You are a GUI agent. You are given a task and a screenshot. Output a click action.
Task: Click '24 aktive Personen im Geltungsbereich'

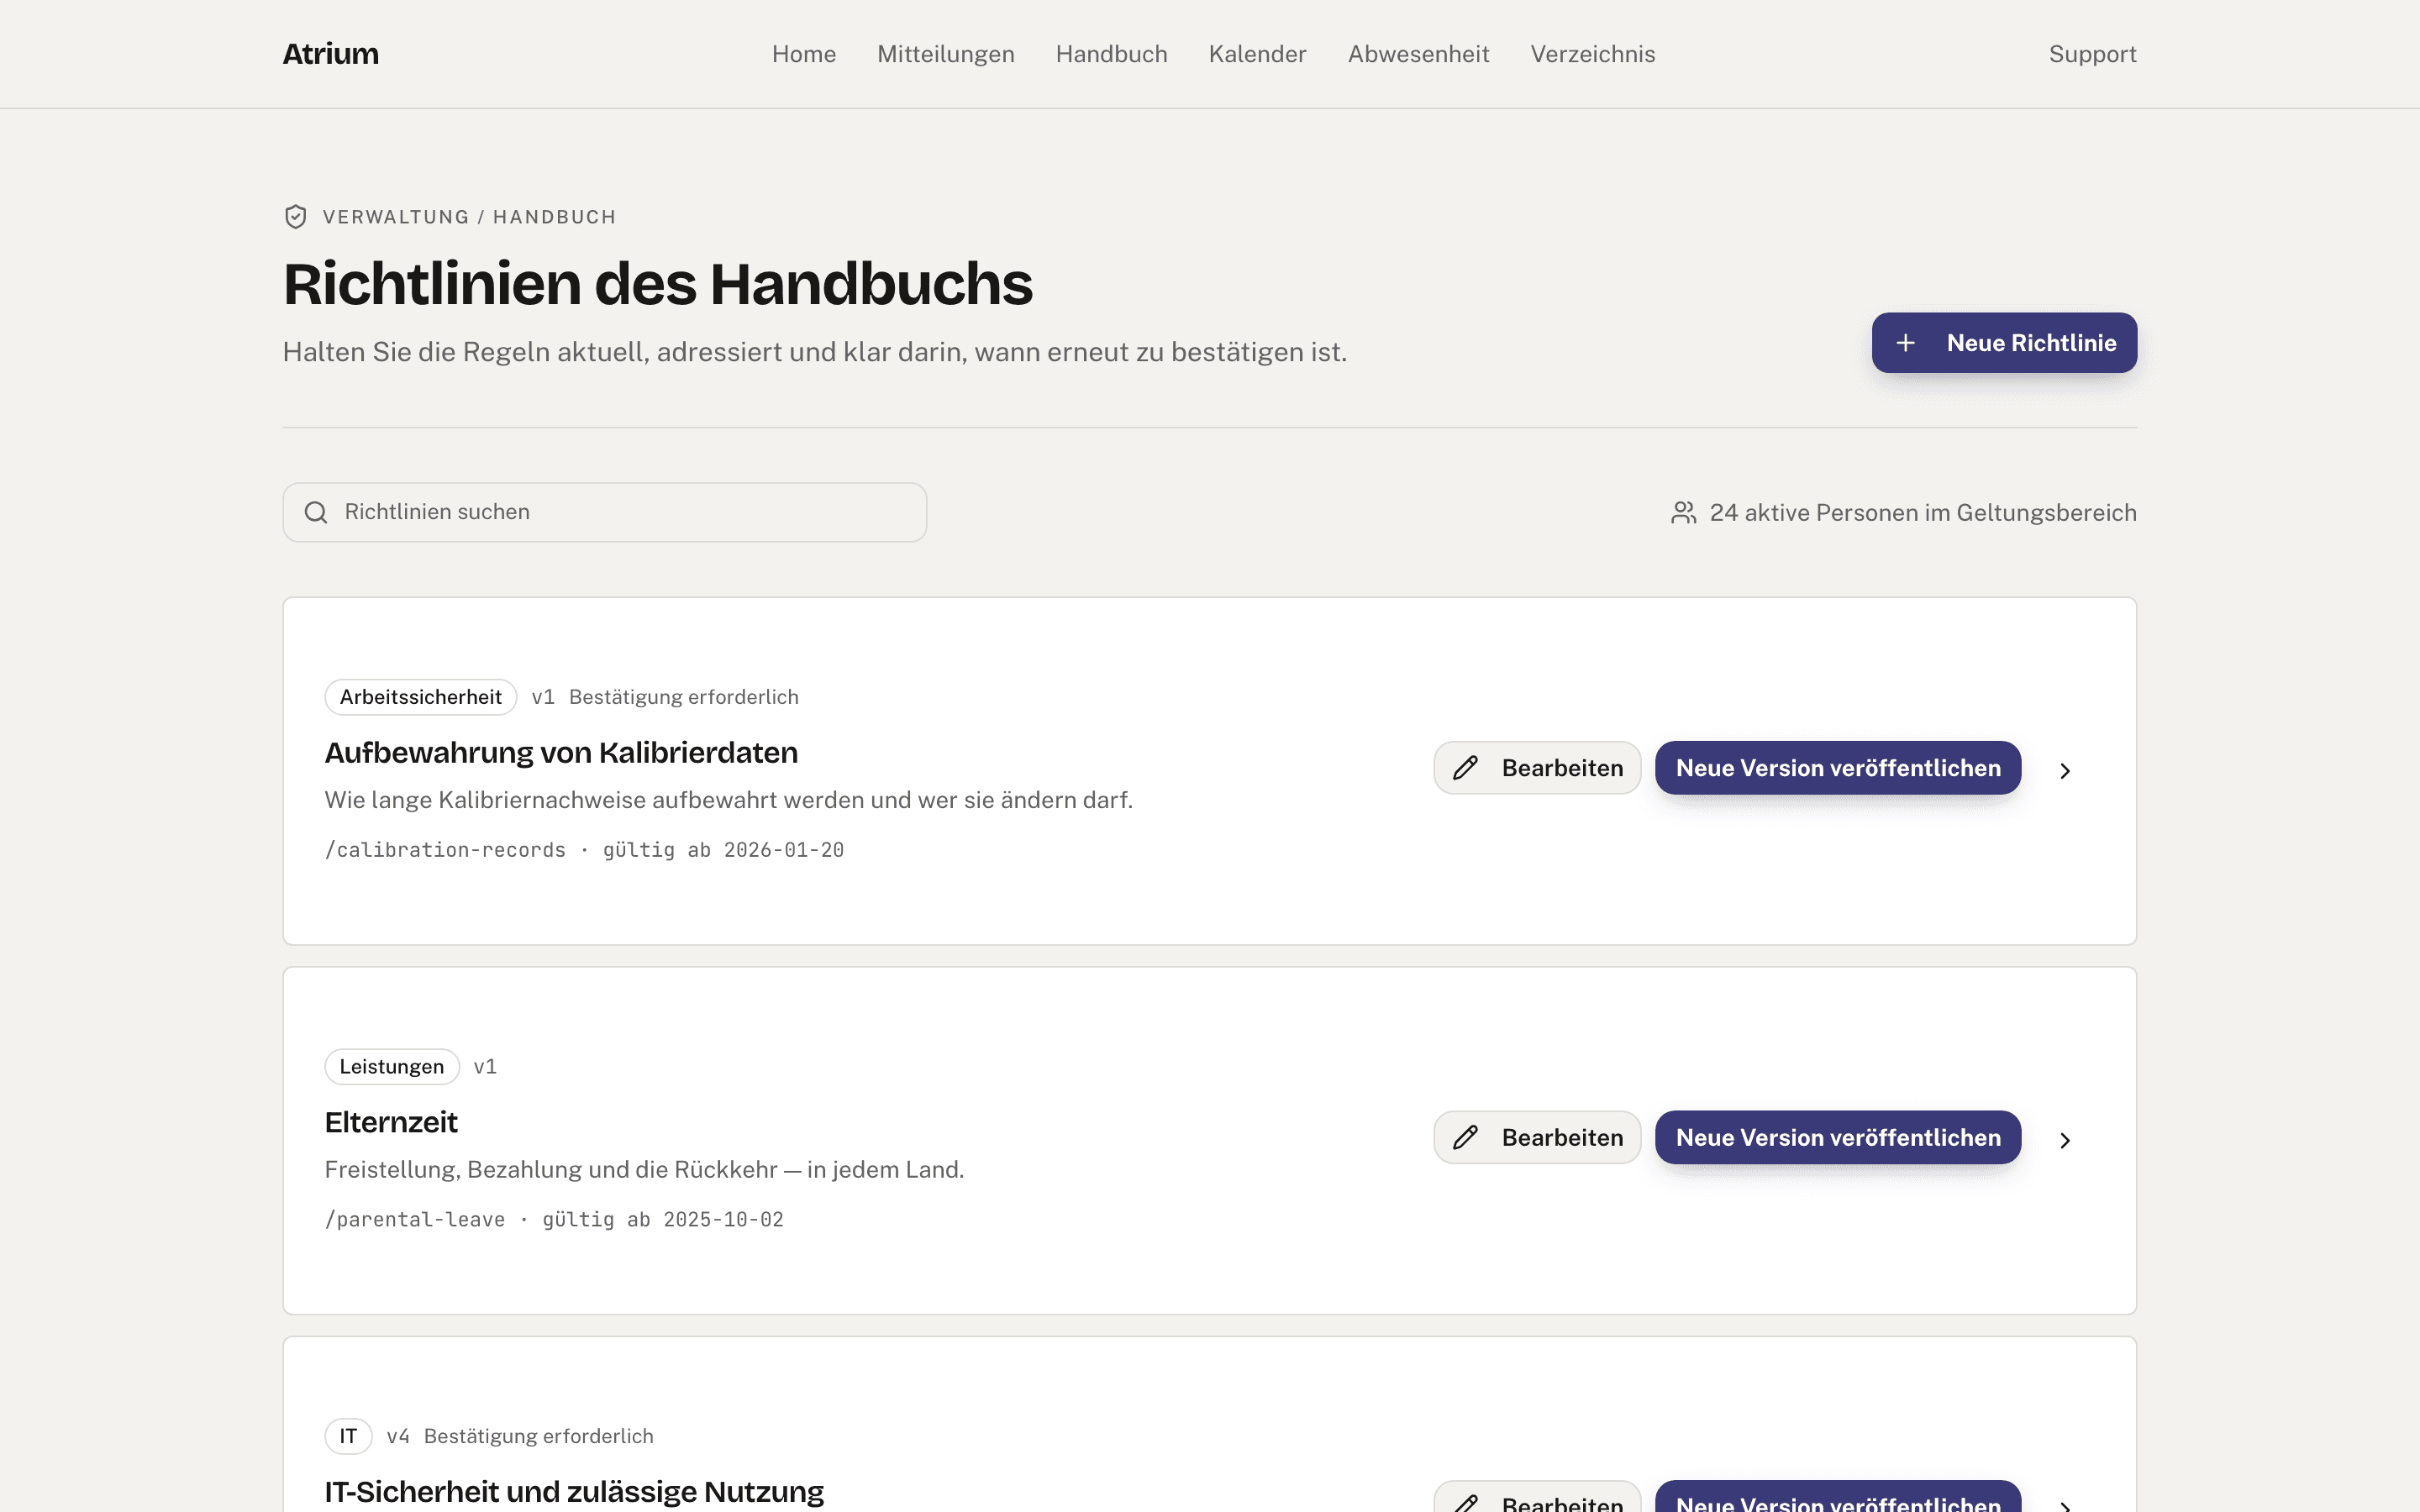1923,513
